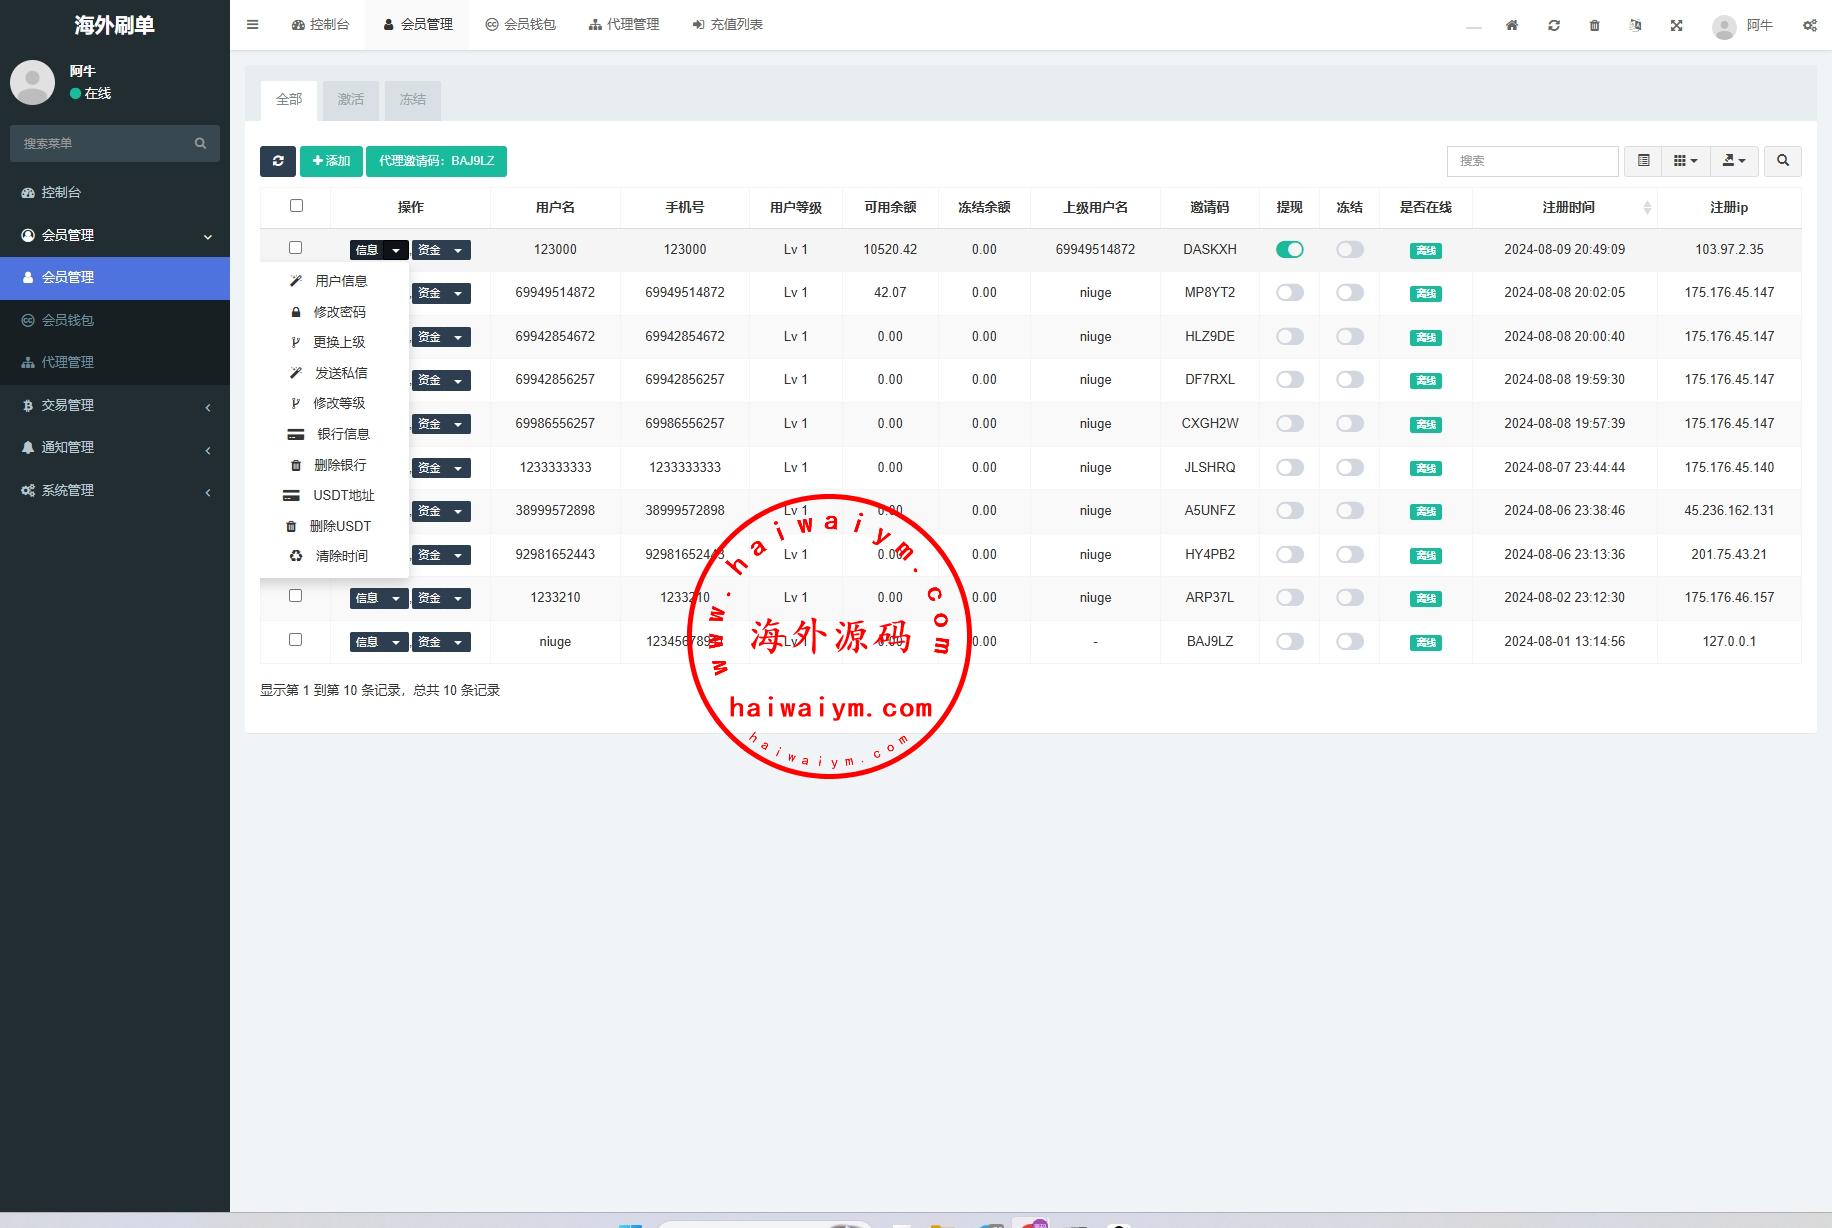The image size is (1832, 1228).
Task: Click the dark refresh table button
Action: (278, 161)
